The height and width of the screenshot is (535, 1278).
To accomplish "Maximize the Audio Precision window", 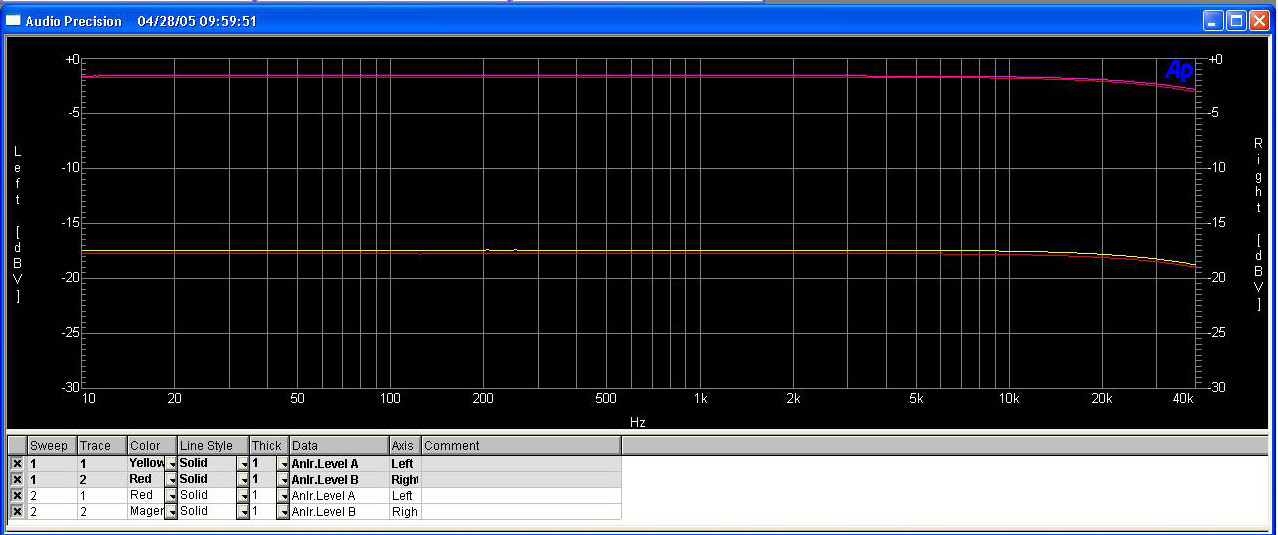I will click(1236, 21).
